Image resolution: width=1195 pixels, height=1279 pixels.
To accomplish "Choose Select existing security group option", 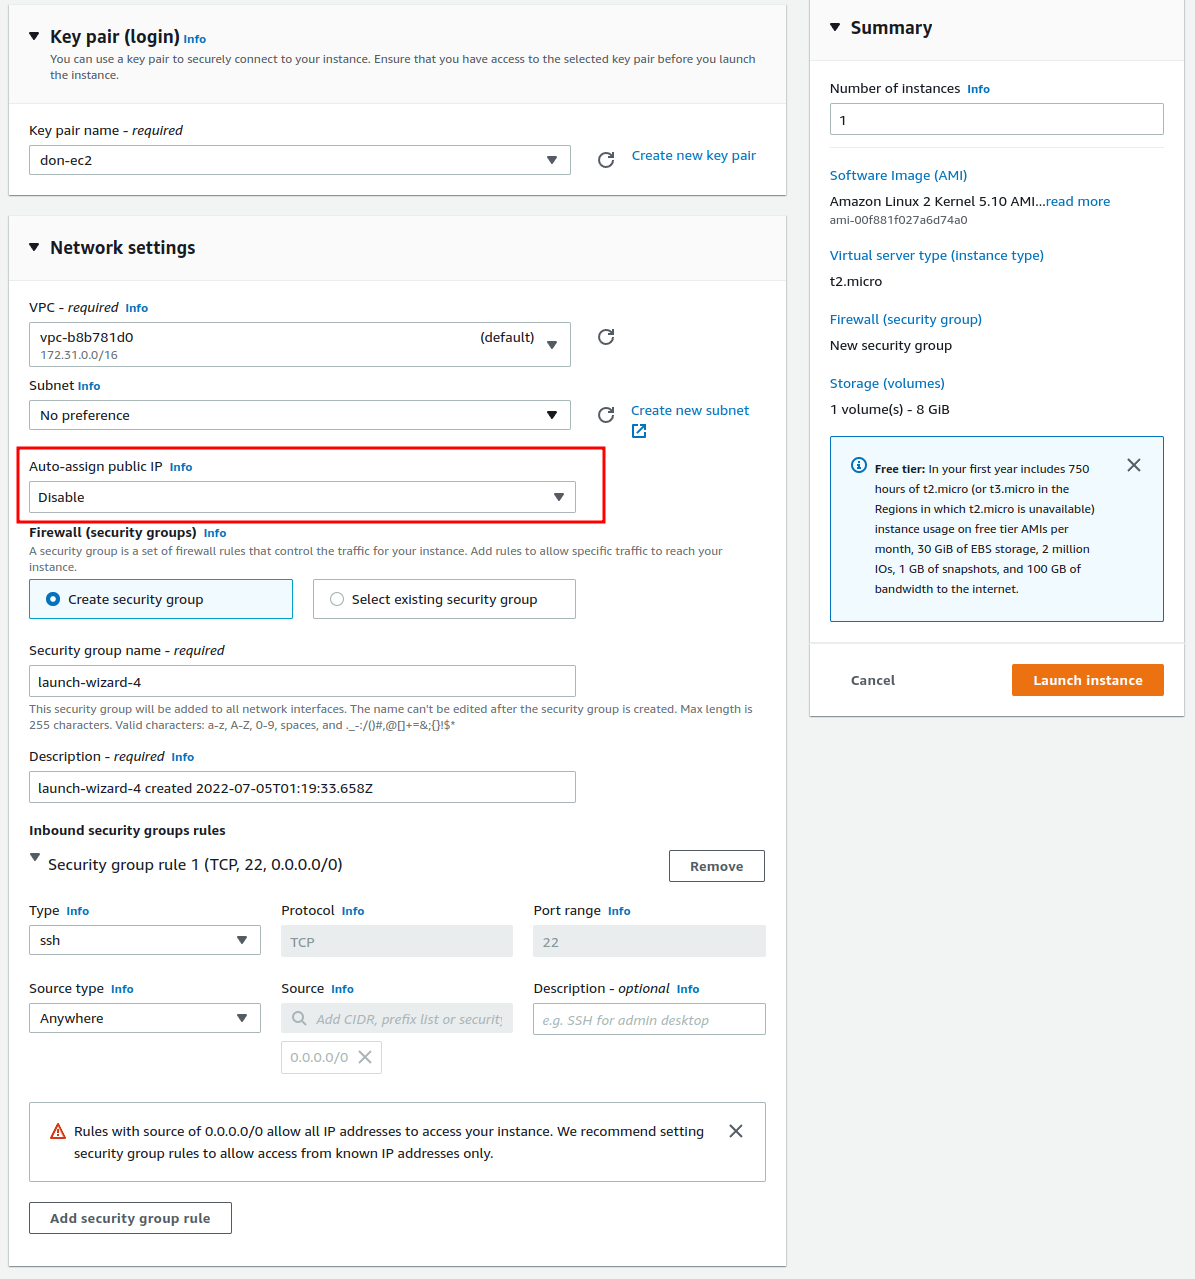I will 337,599.
